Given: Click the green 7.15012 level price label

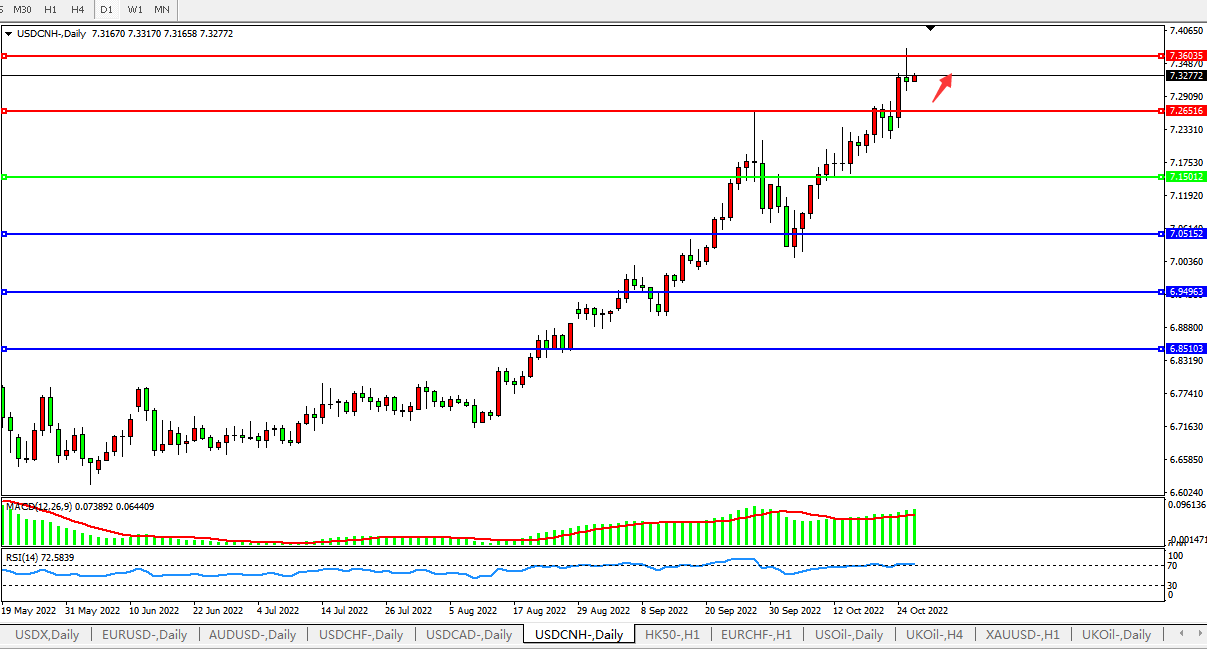Looking at the screenshot, I should point(1187,177).
